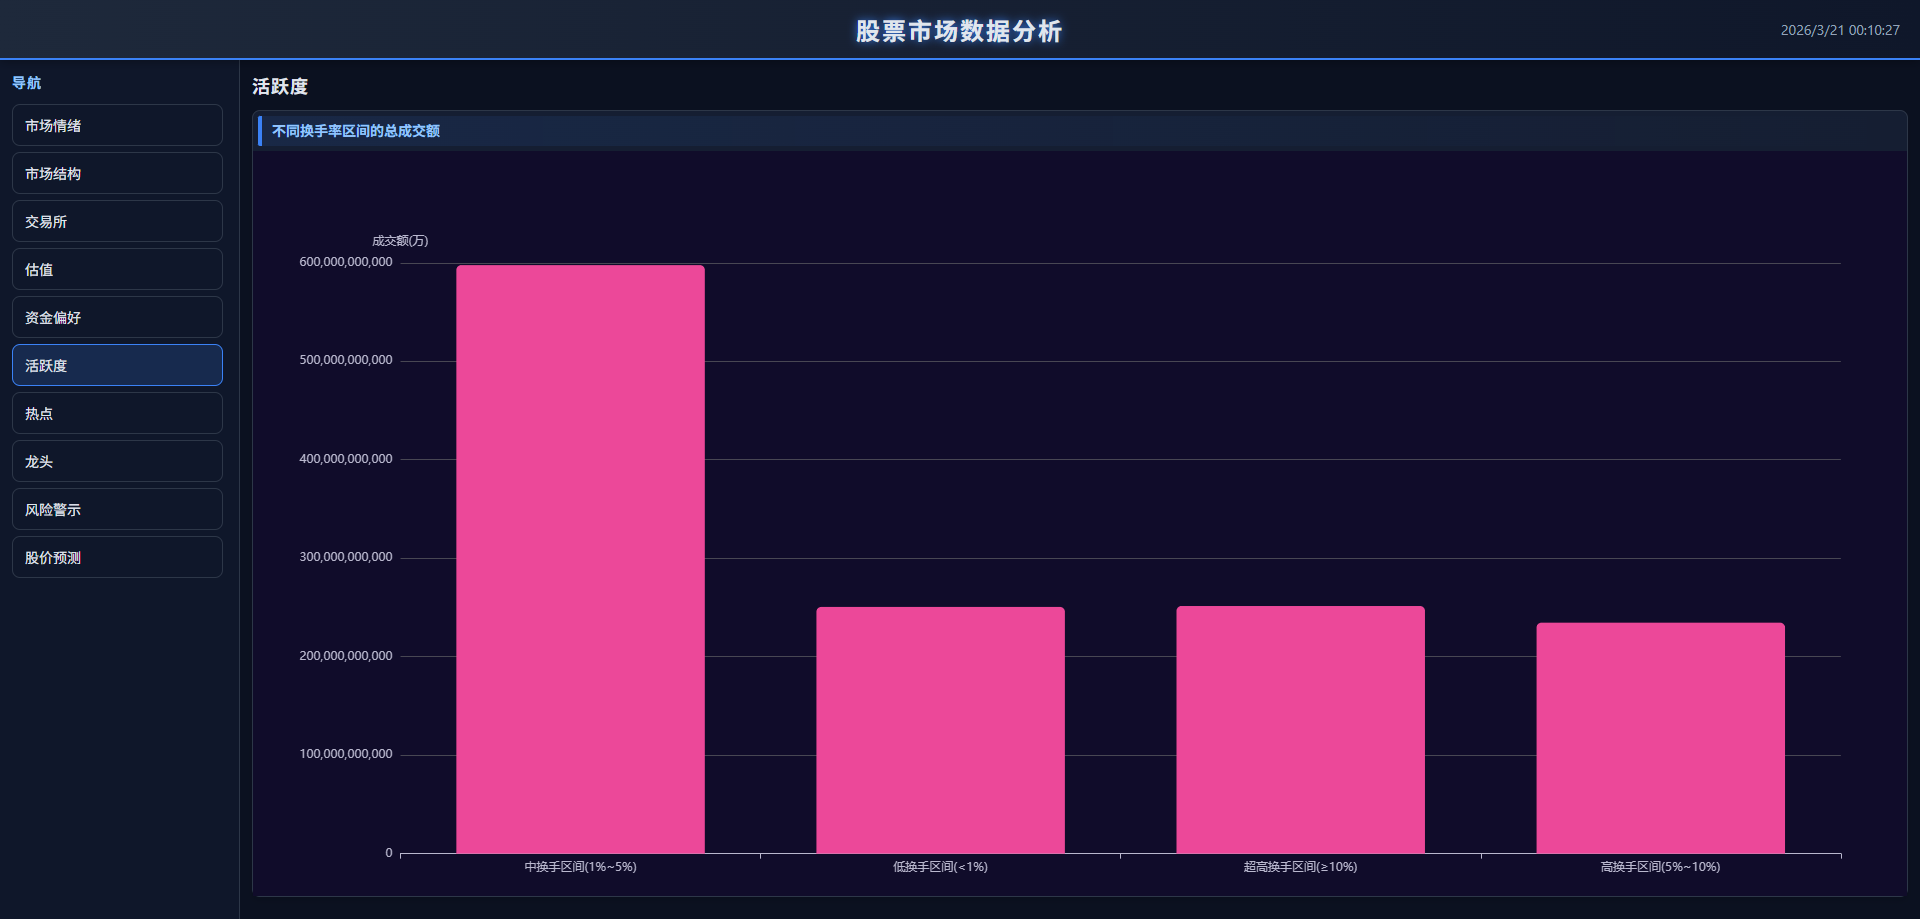Viewport: 1920px width, 919px height.
Task: Click the active 活跃度 nav item
Action: 117,366
